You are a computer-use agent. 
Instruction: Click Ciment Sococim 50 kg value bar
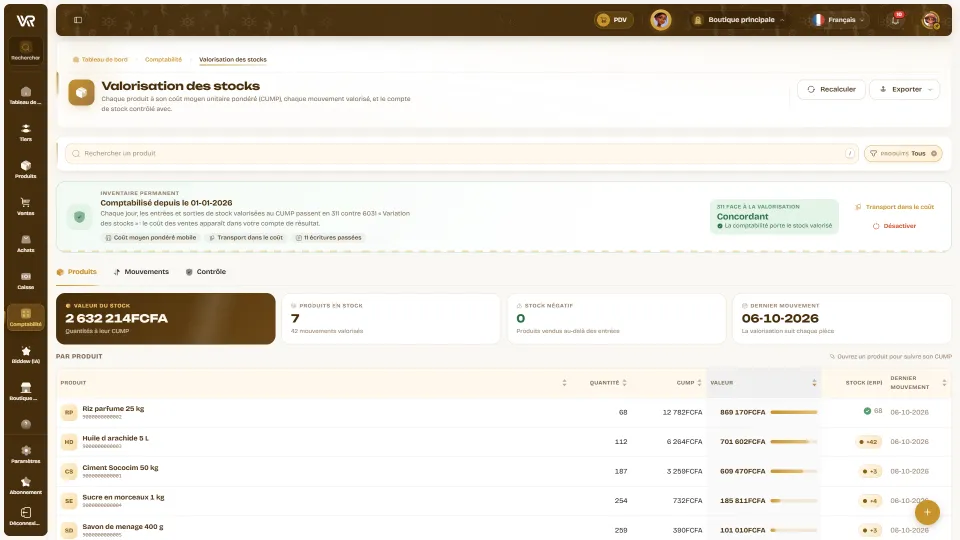click(x=793, y=471)
